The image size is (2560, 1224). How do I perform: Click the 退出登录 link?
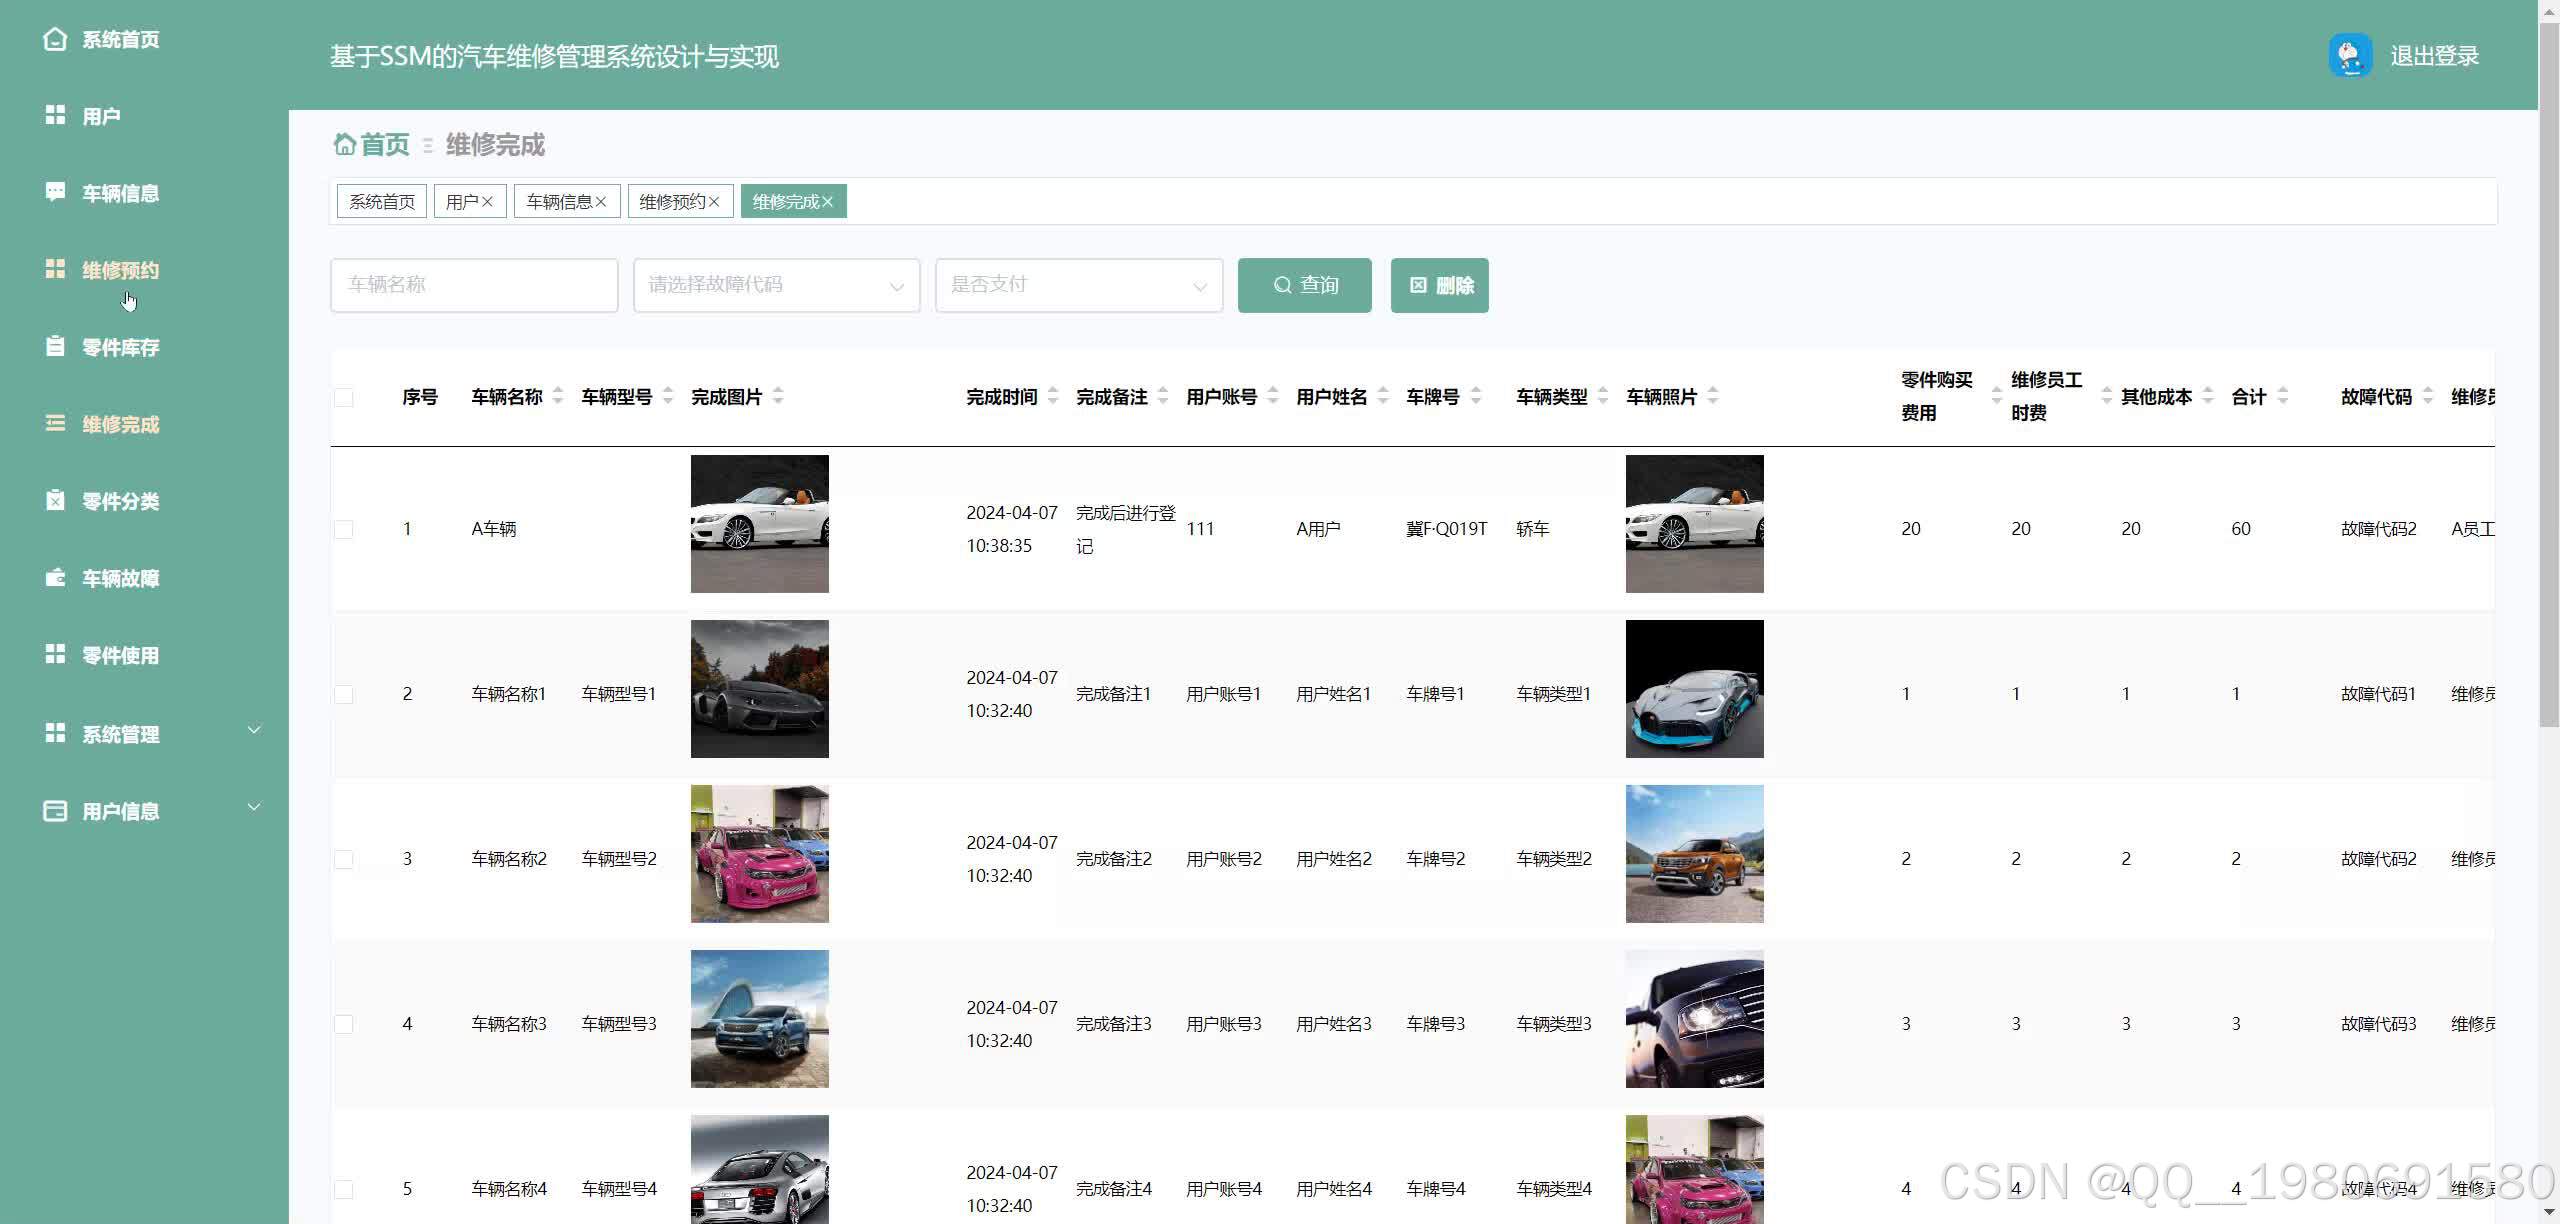point(2433,55)
